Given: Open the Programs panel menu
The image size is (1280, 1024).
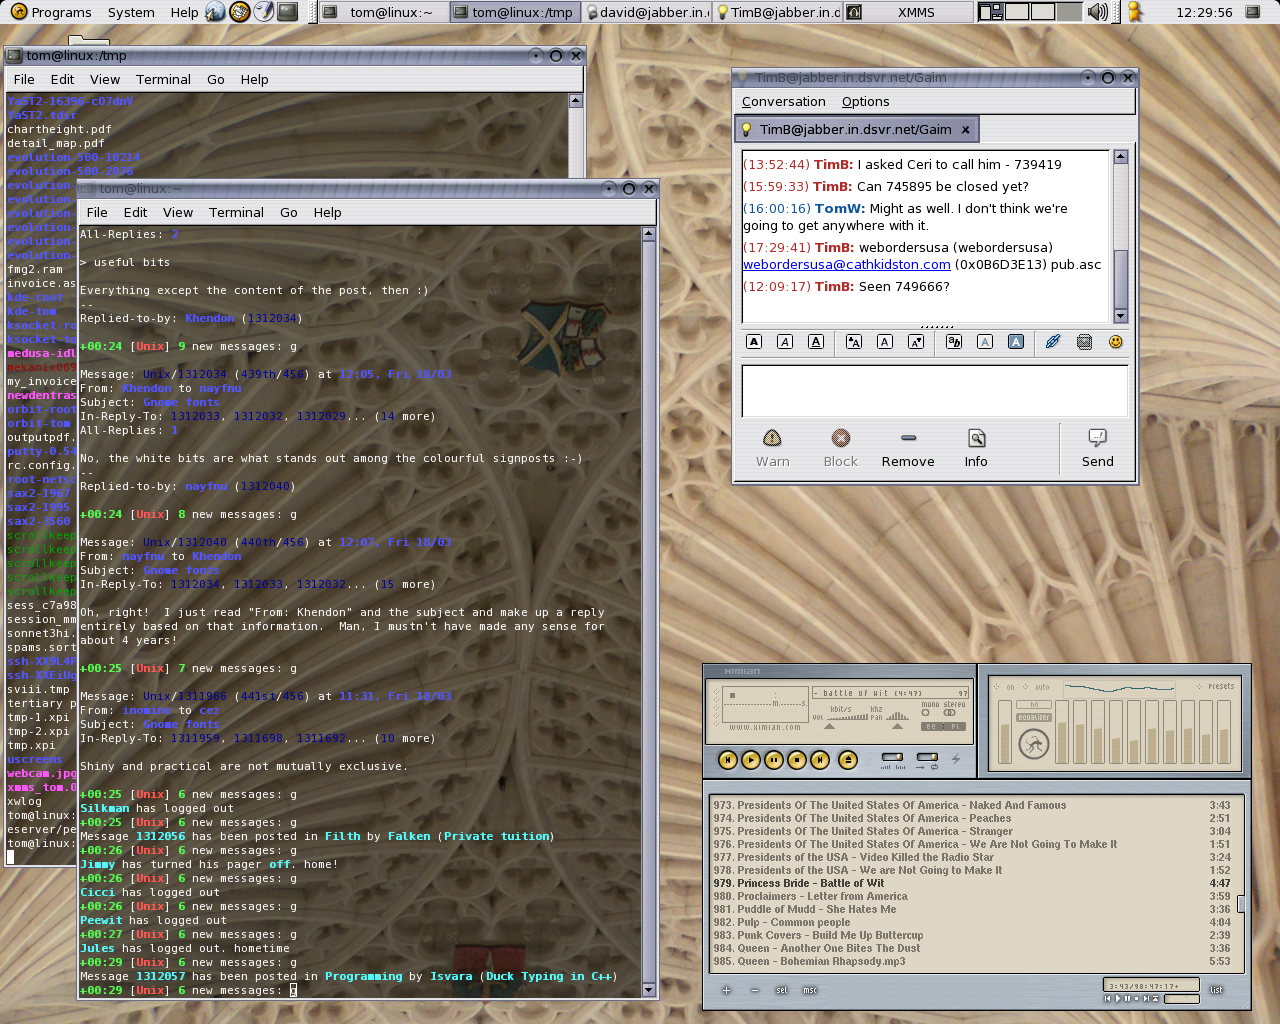Looking at the screenshot, I should (52, 12).
